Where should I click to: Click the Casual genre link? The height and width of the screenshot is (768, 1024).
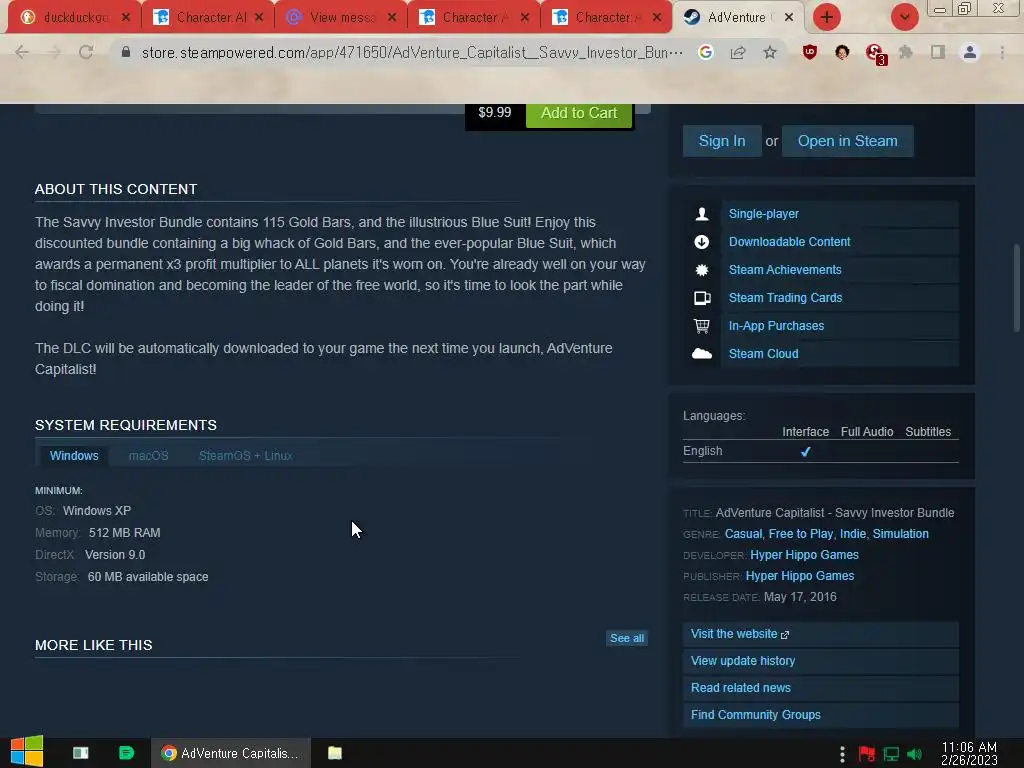[x=743, y=534]
